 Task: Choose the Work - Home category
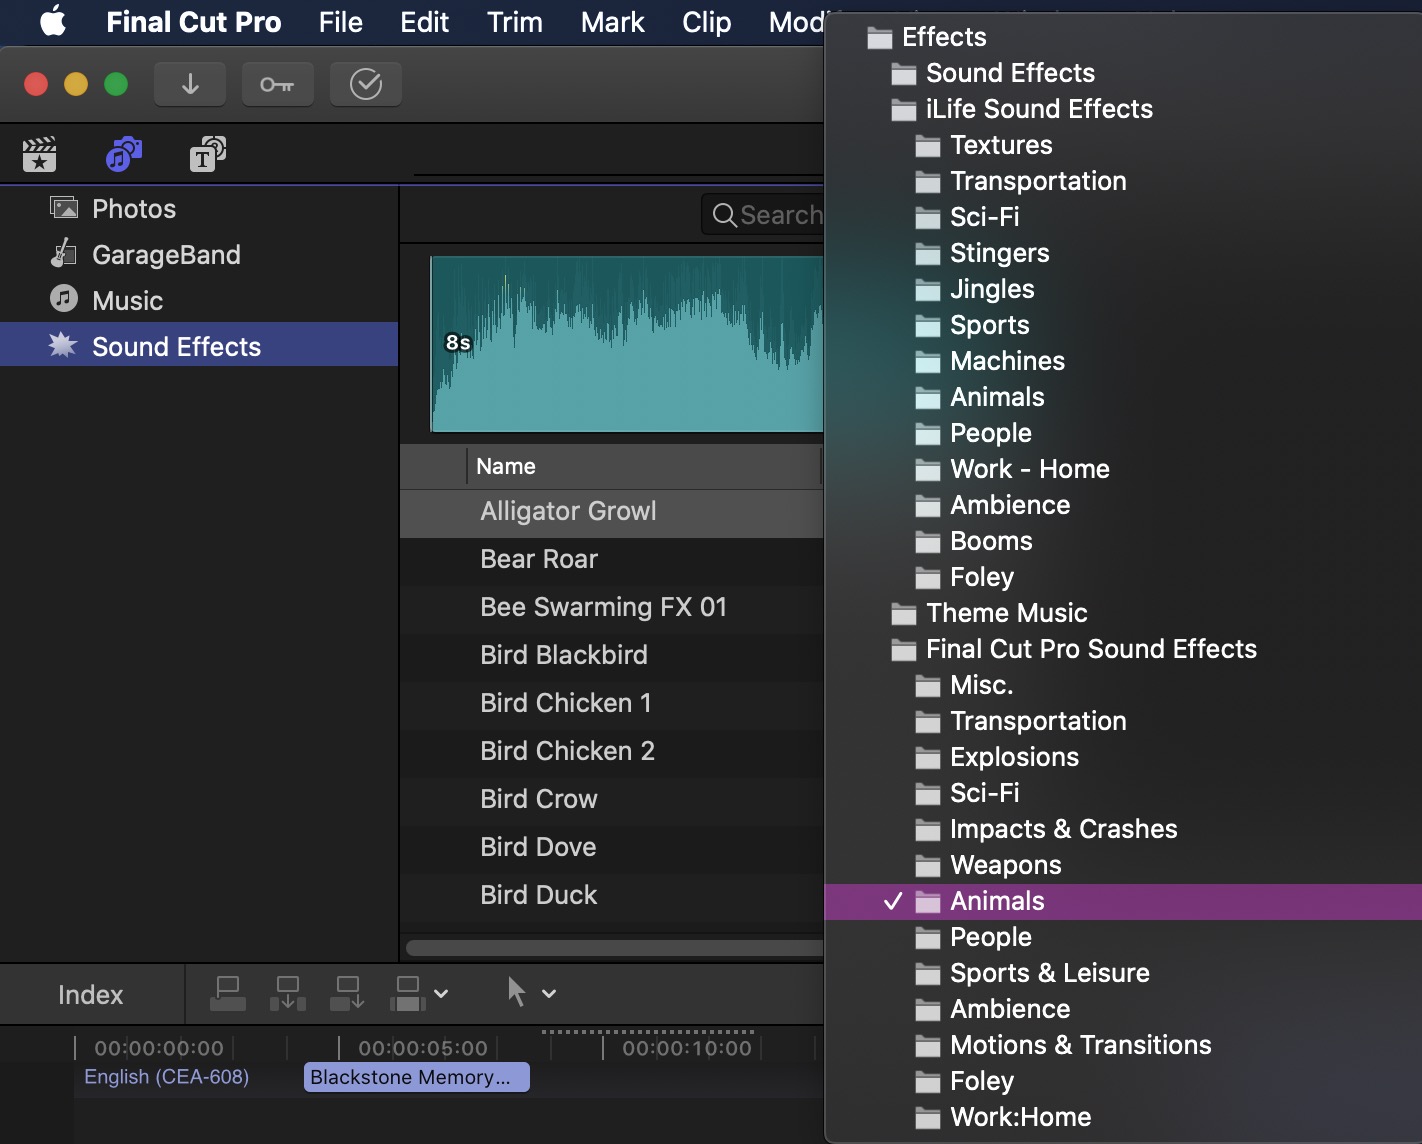click(x=1123, y=469)
